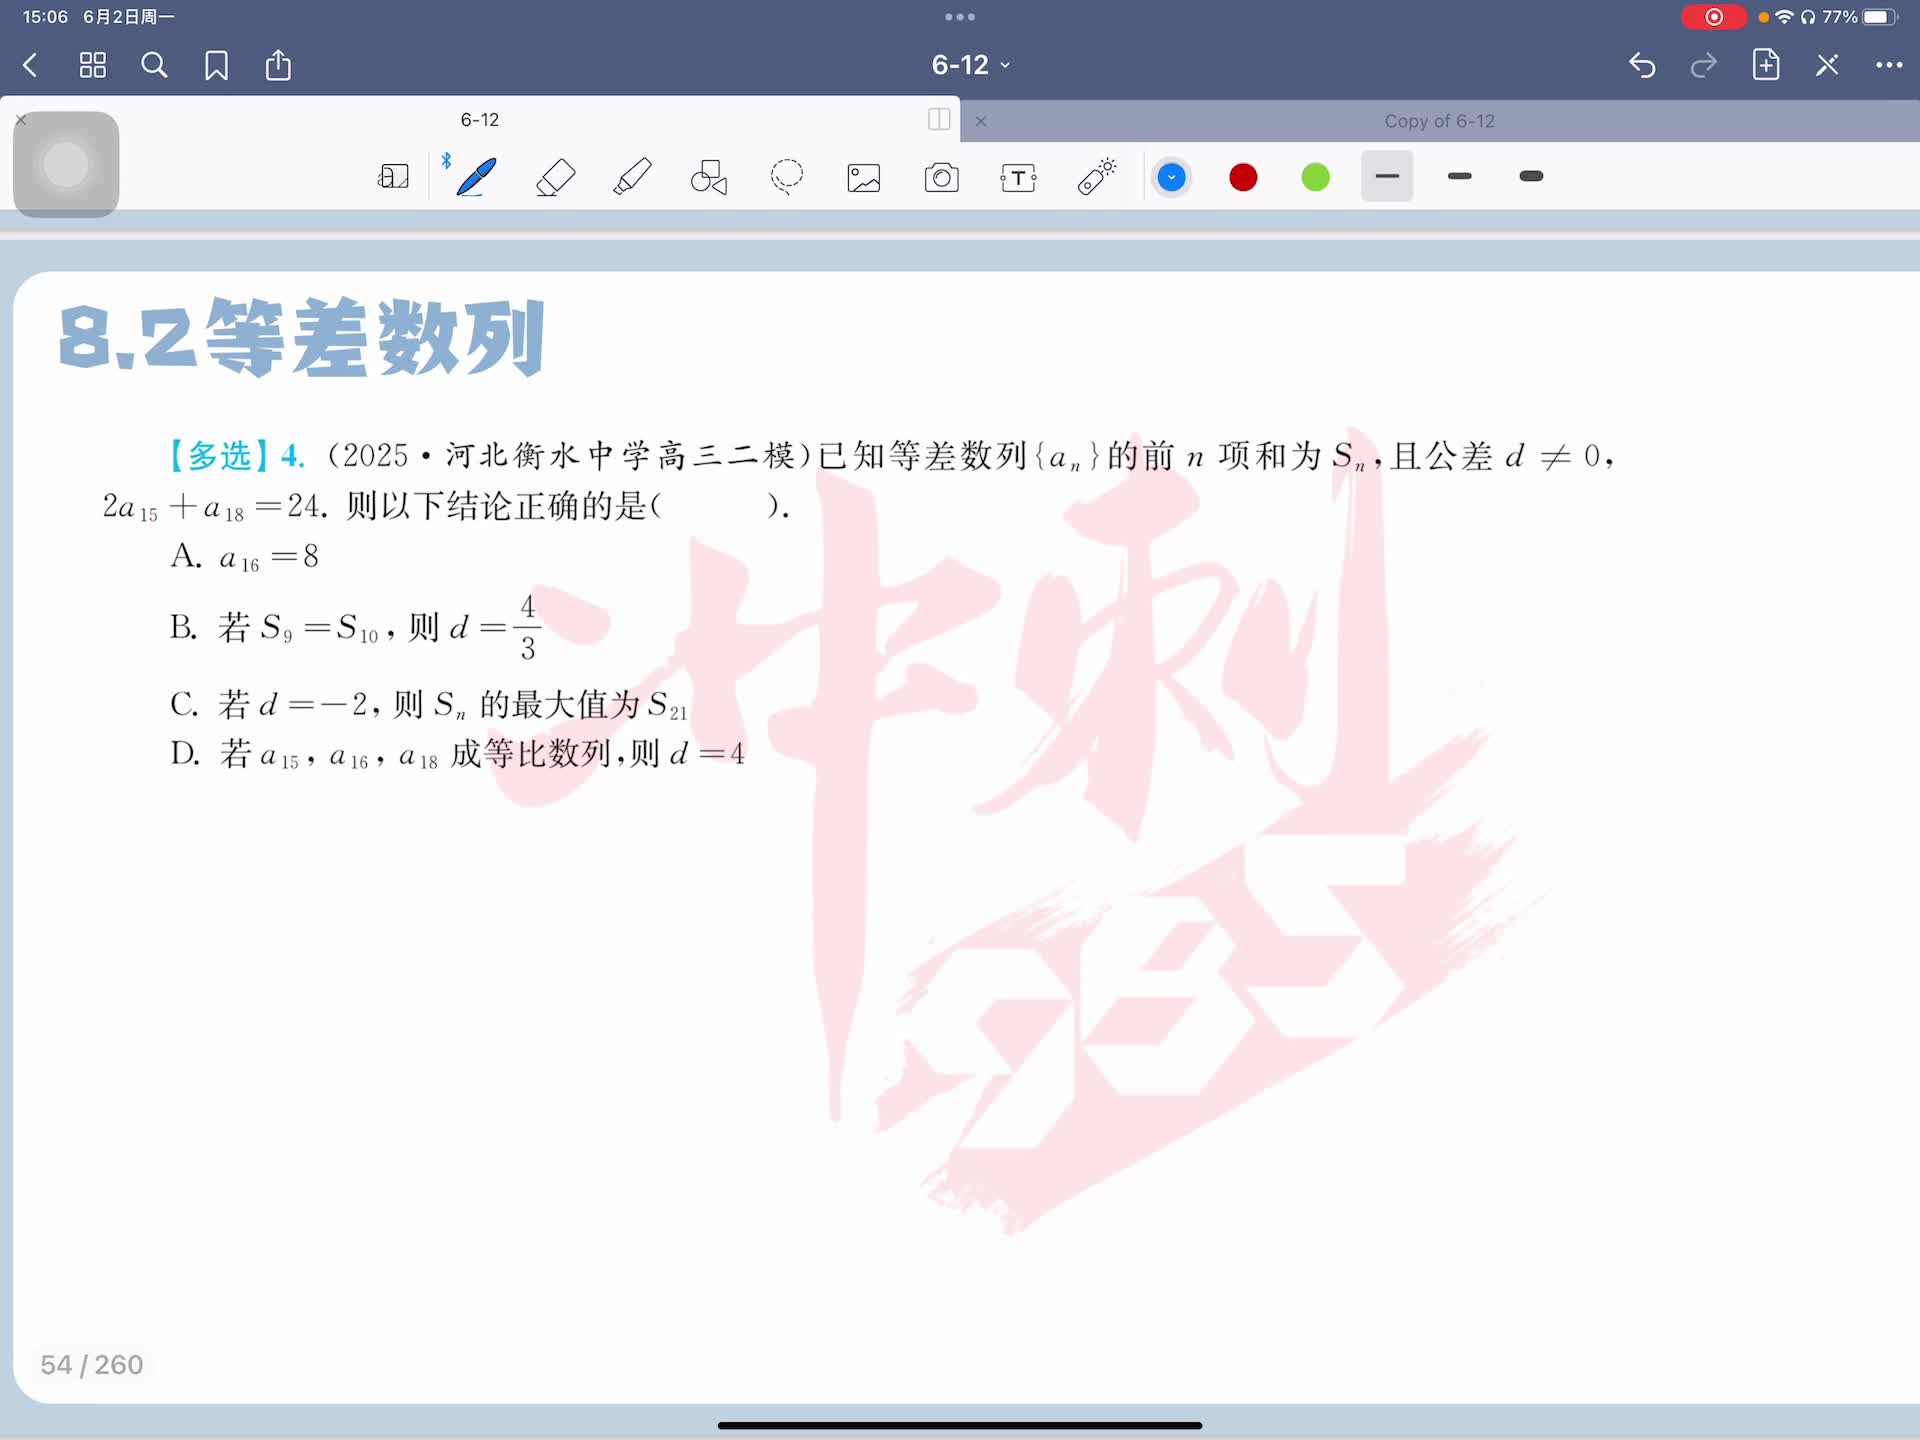This screenshot has width=1920, height=1440.
Task: Select the thickest stroke width
Action: (1531, 177)
